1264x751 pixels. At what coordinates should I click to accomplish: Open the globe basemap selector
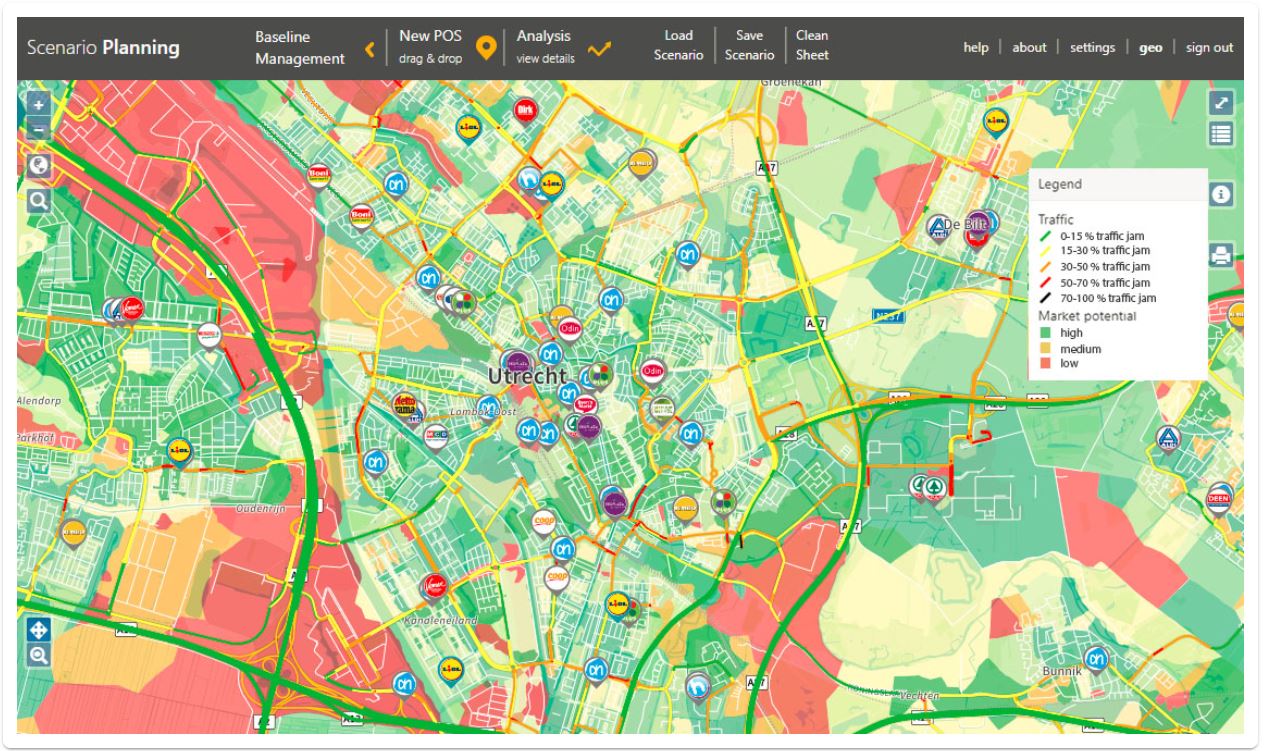pyautogui.click(x=39, y=165)
